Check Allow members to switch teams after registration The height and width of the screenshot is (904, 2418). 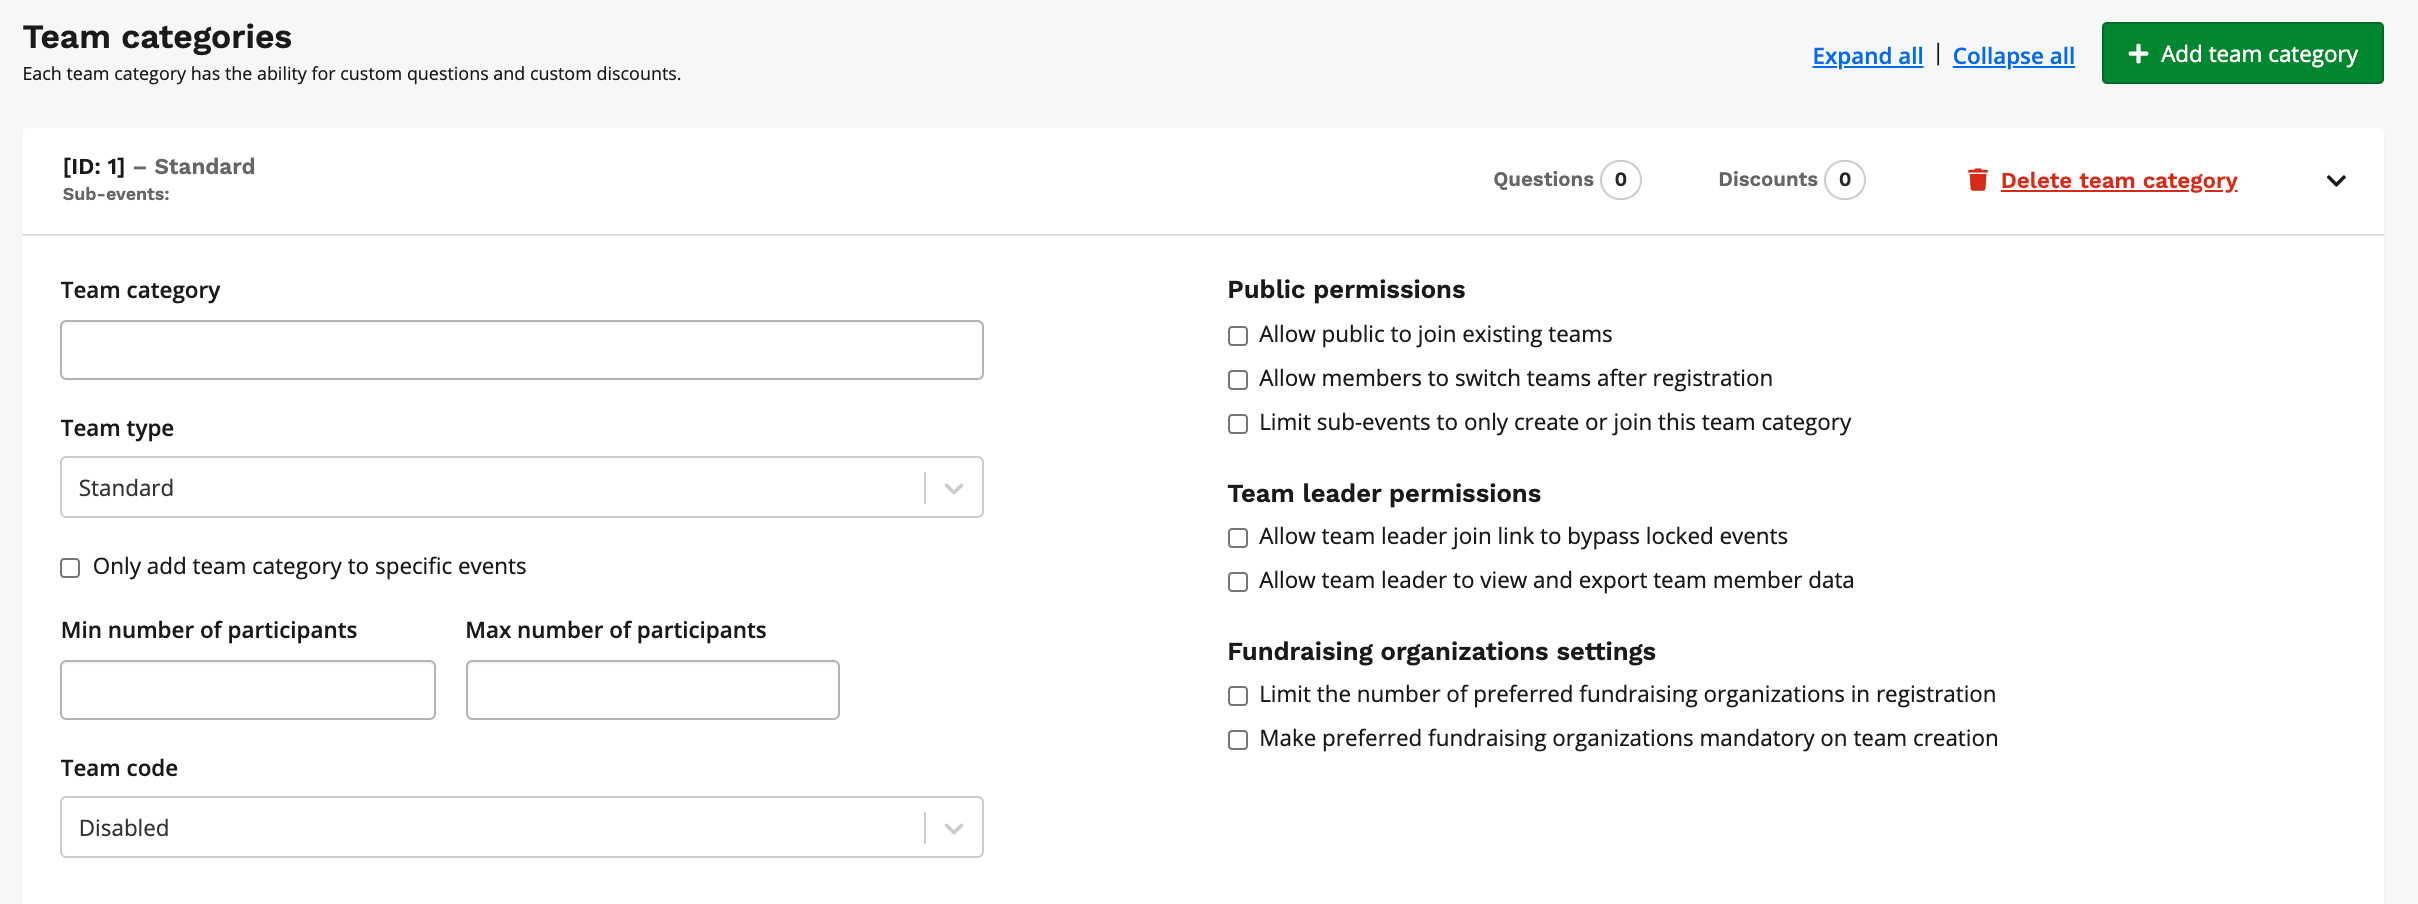[1238, 380]
